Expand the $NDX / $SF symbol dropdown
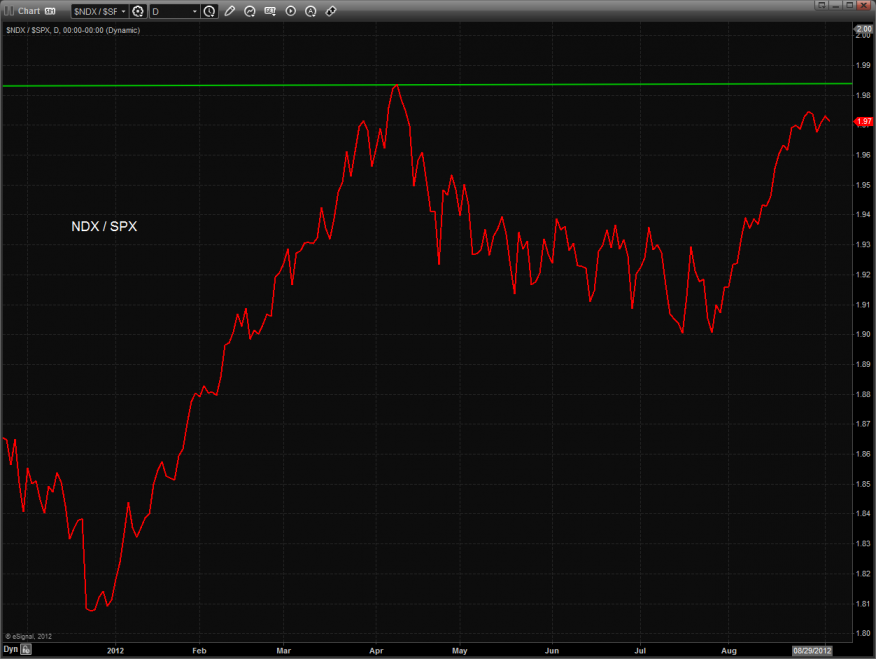 (123, 12)
